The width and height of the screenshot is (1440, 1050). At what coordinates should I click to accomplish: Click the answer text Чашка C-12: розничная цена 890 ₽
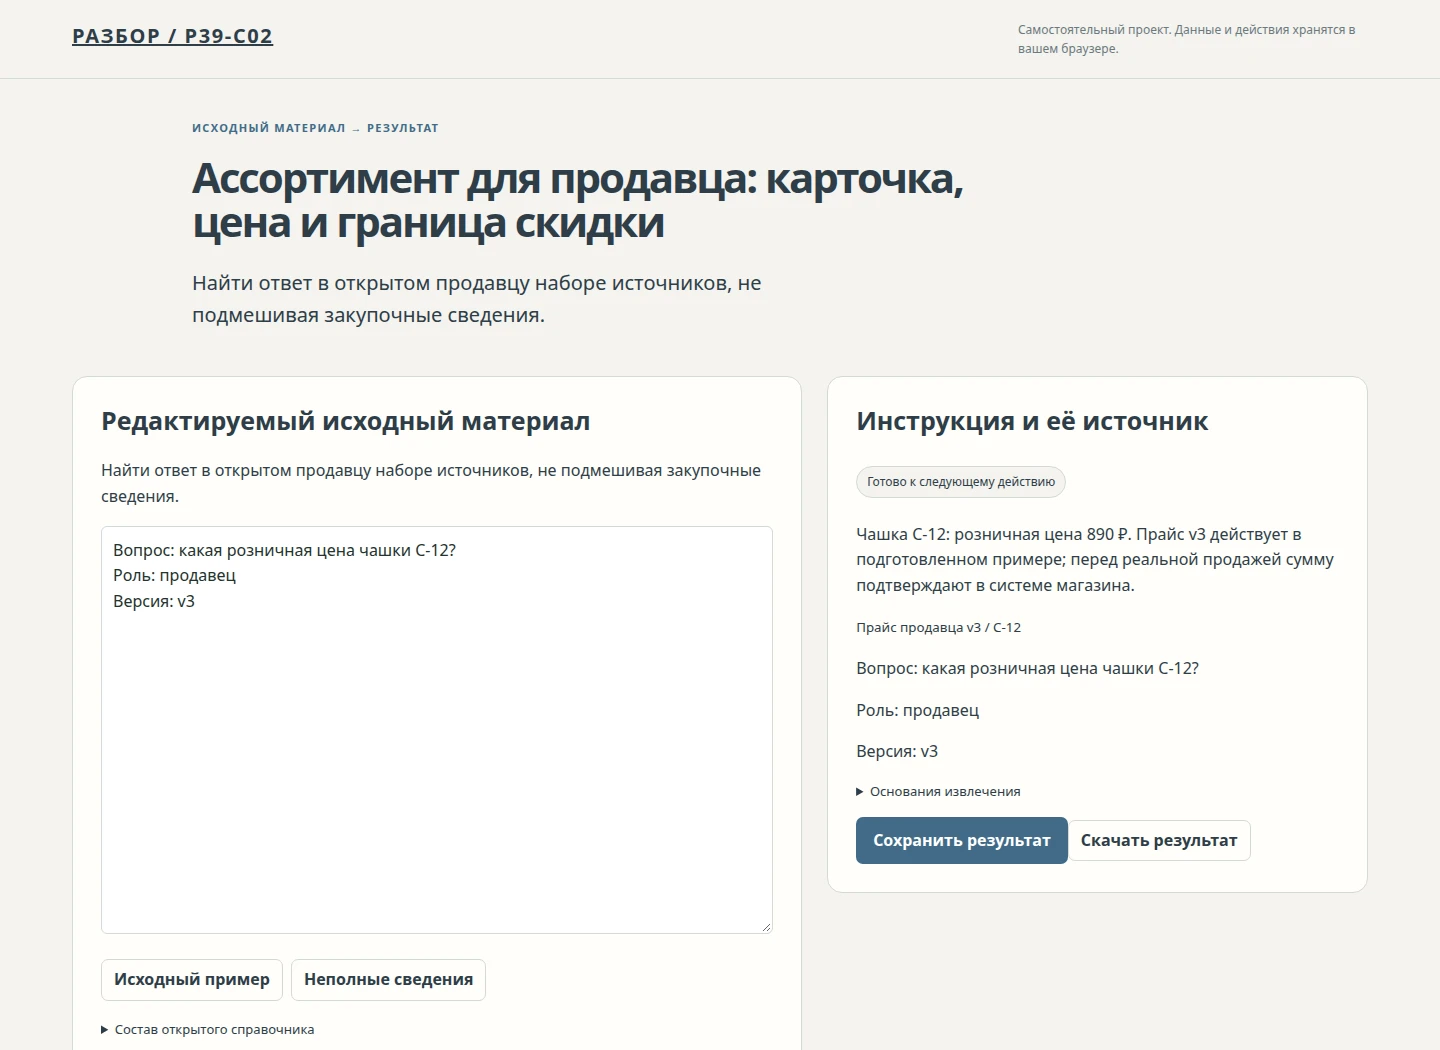pos(1097,560)
